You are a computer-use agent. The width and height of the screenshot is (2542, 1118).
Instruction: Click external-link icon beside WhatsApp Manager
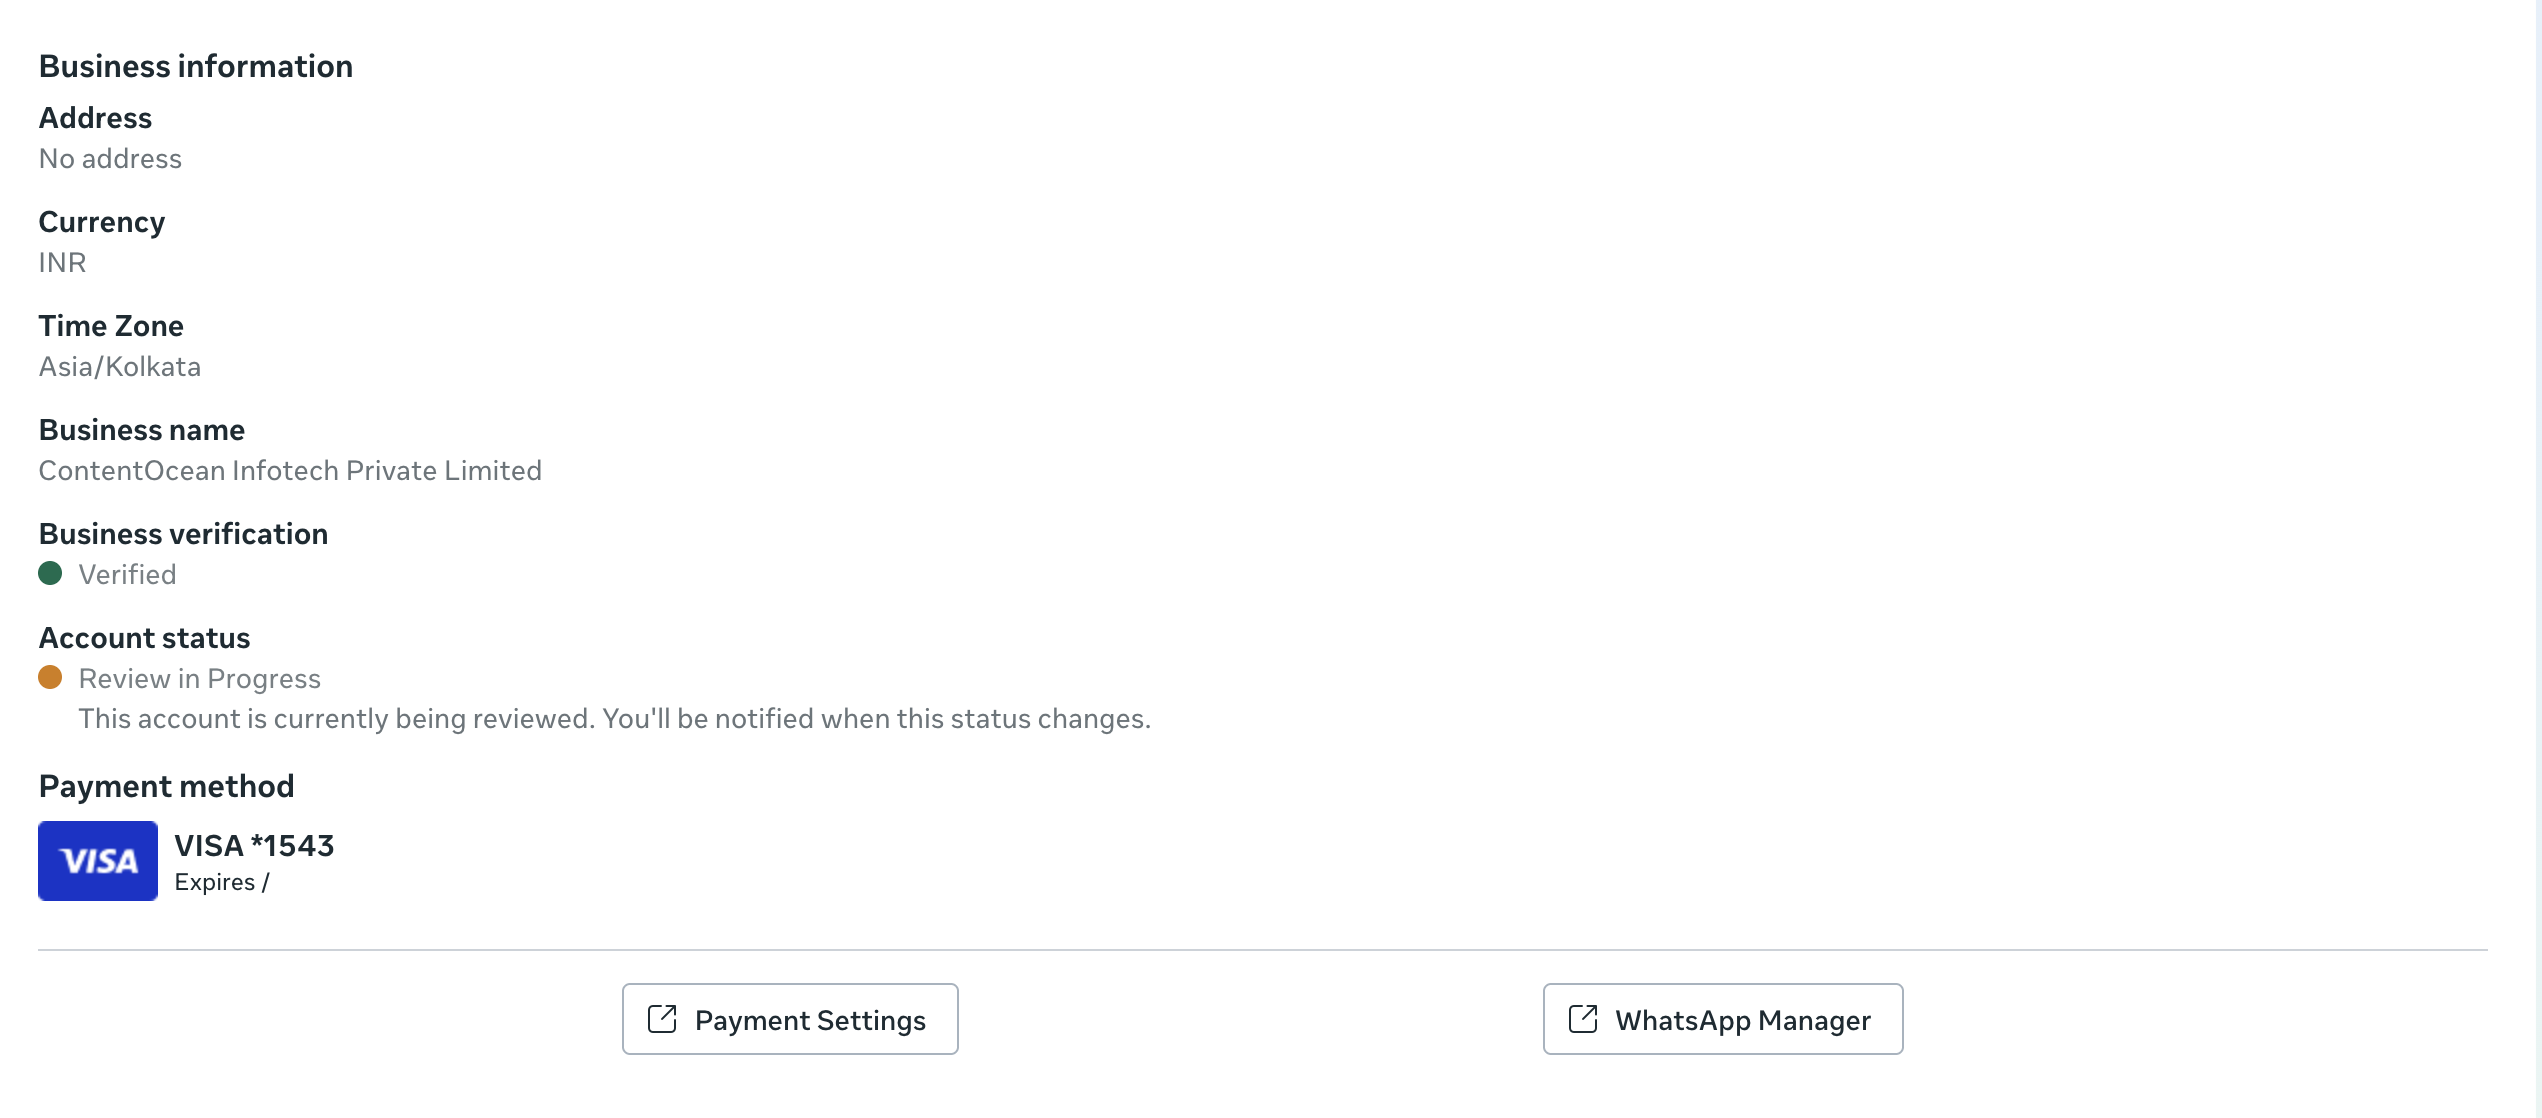(x=1583, y=1019)
